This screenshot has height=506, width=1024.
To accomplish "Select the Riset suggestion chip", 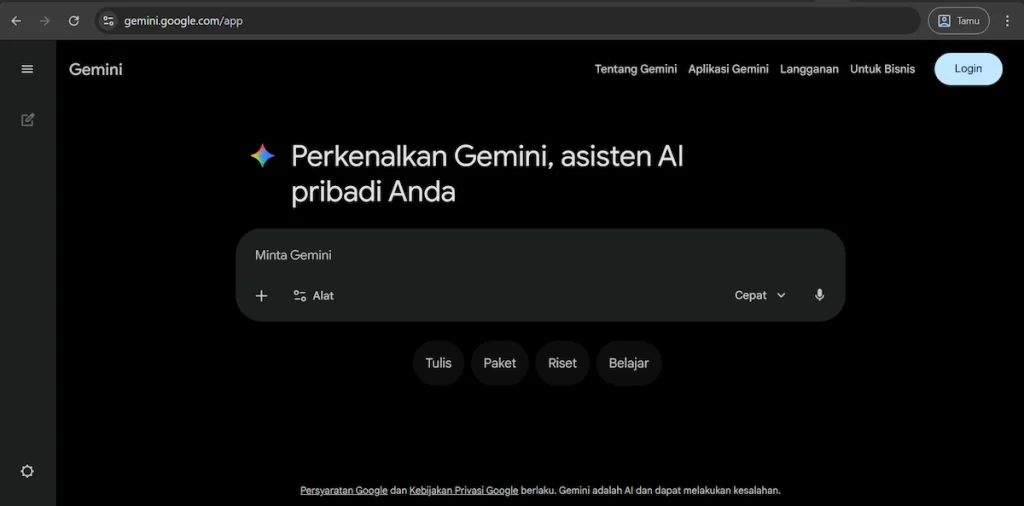I will pos(562,363).
